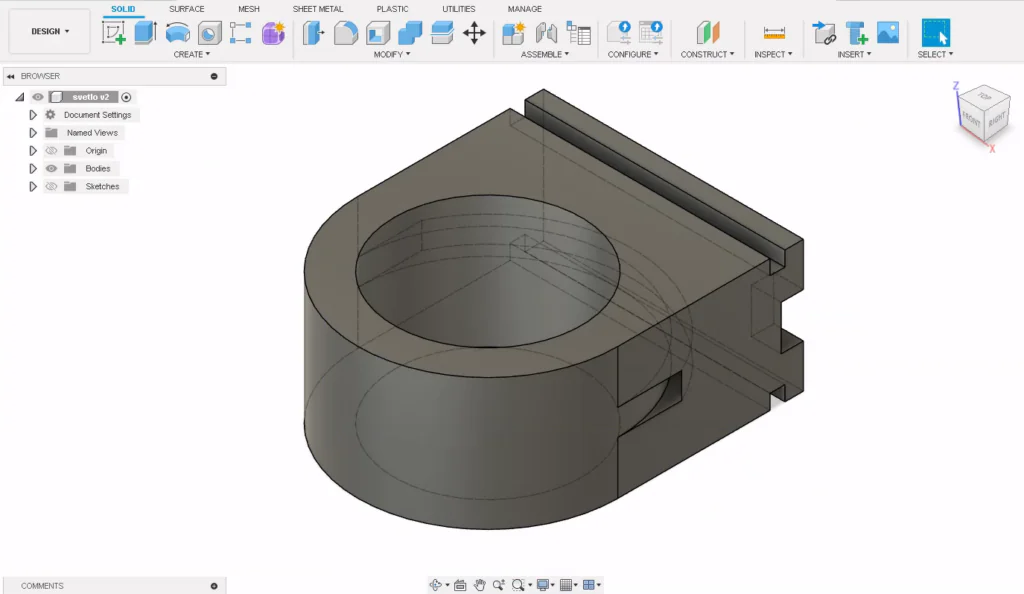Open the DESIGN workspace dropdown
The image size is (1024, 594).
click(x=50, y=31)
